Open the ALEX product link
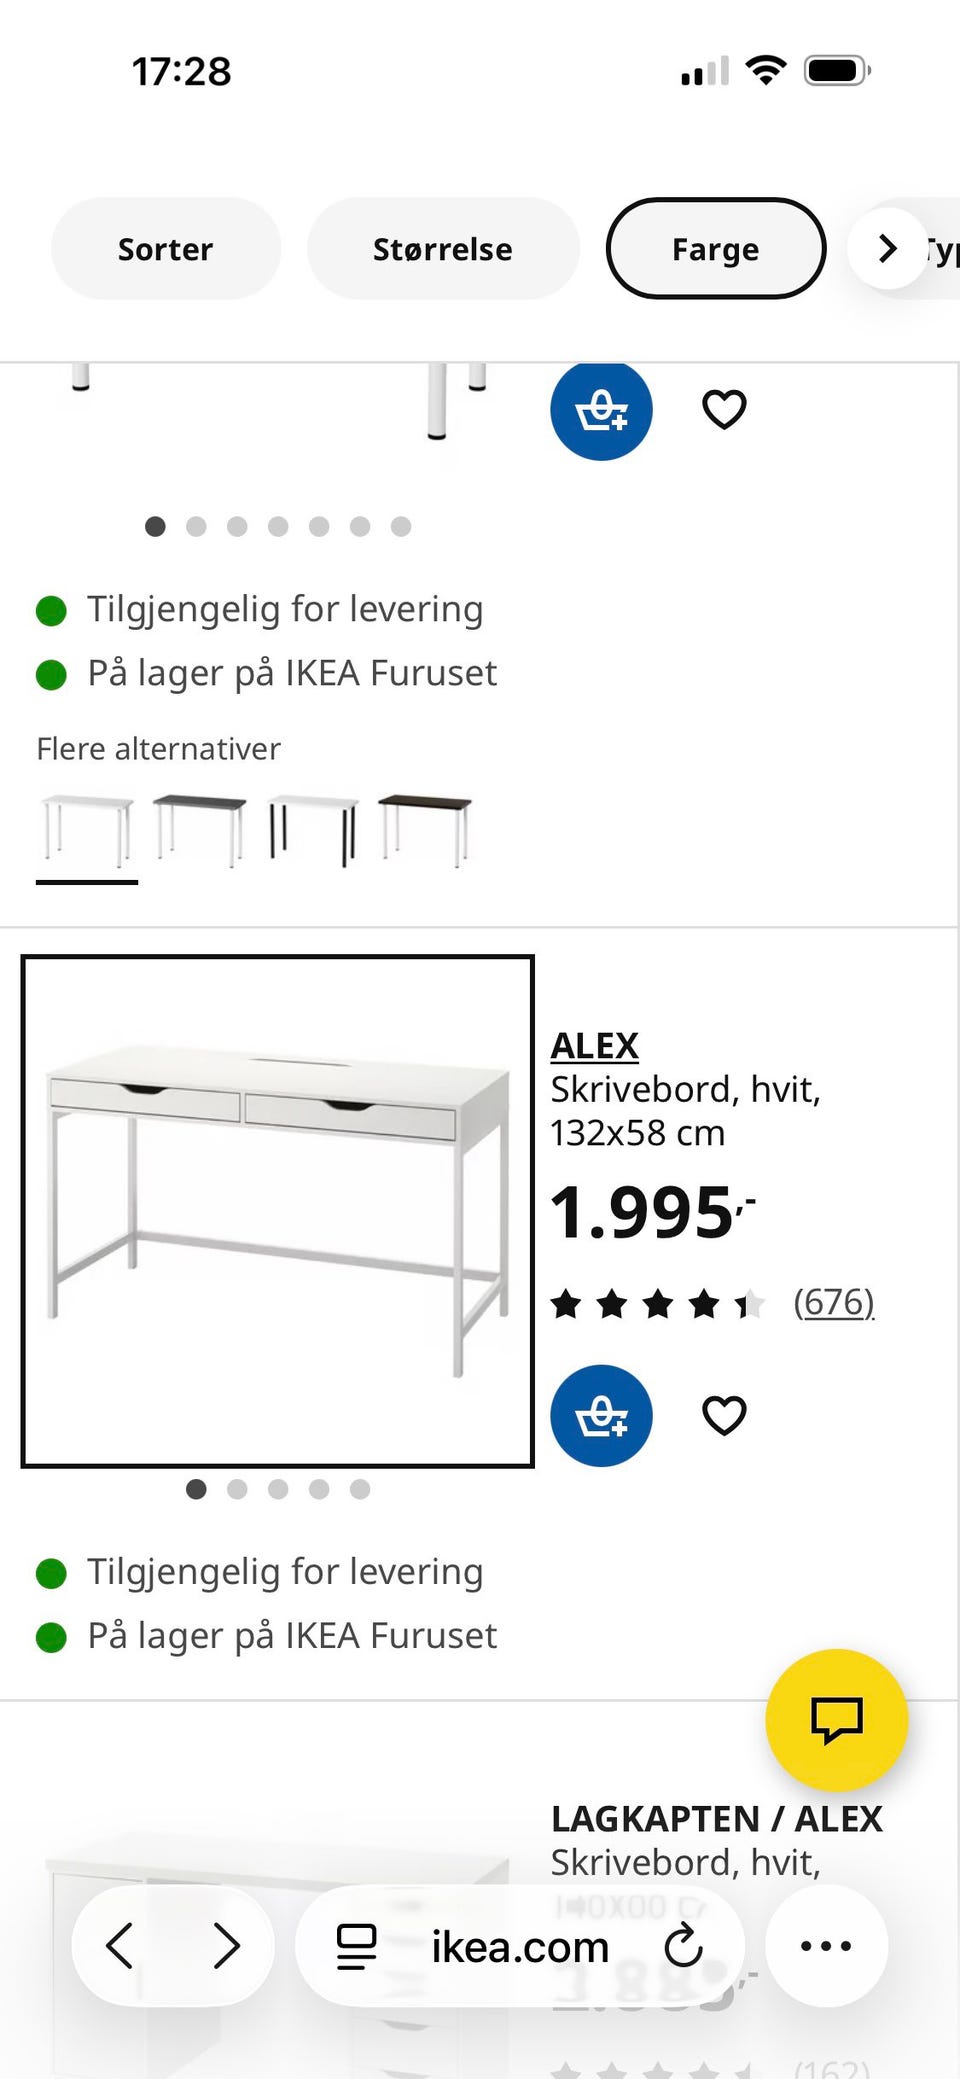960x2079 pixels. point(594,1046)
